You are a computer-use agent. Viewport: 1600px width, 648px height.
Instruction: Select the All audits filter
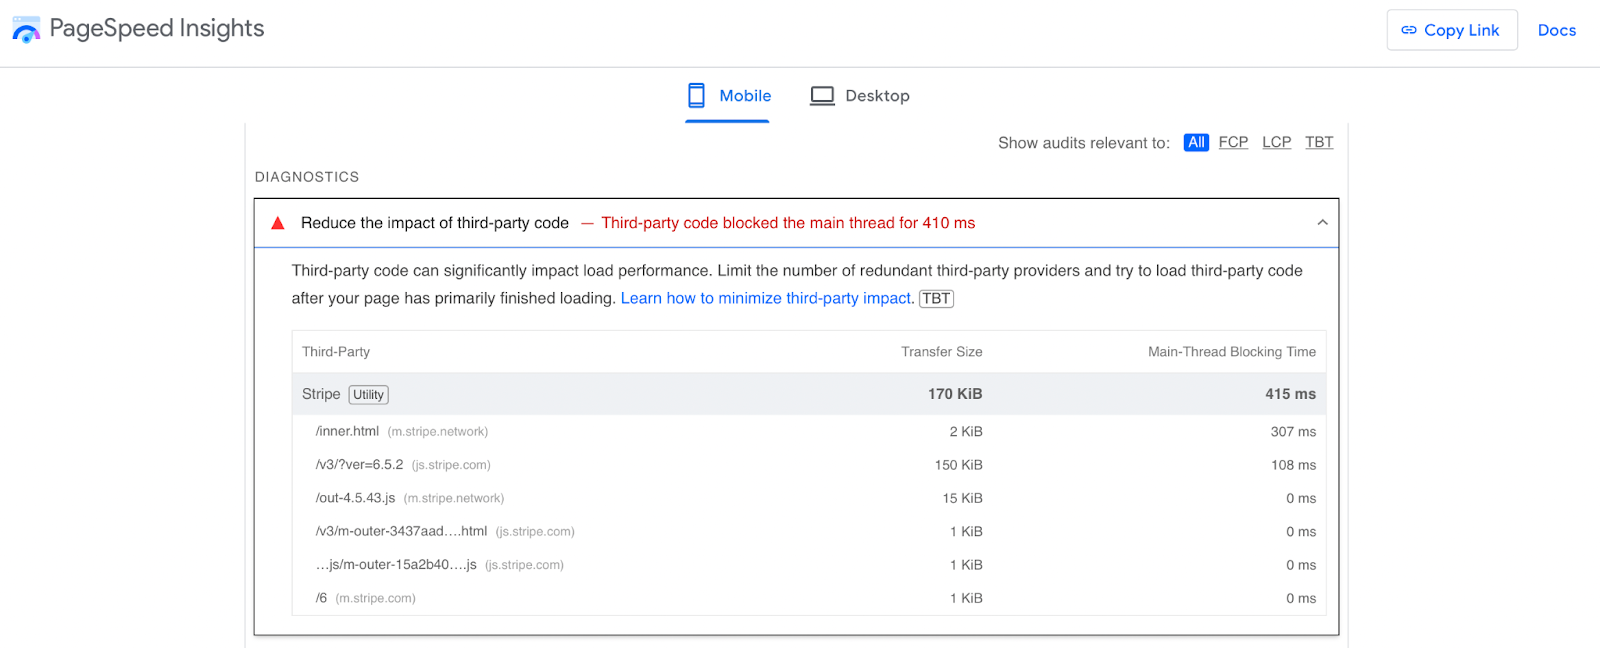pos(1196,142)
